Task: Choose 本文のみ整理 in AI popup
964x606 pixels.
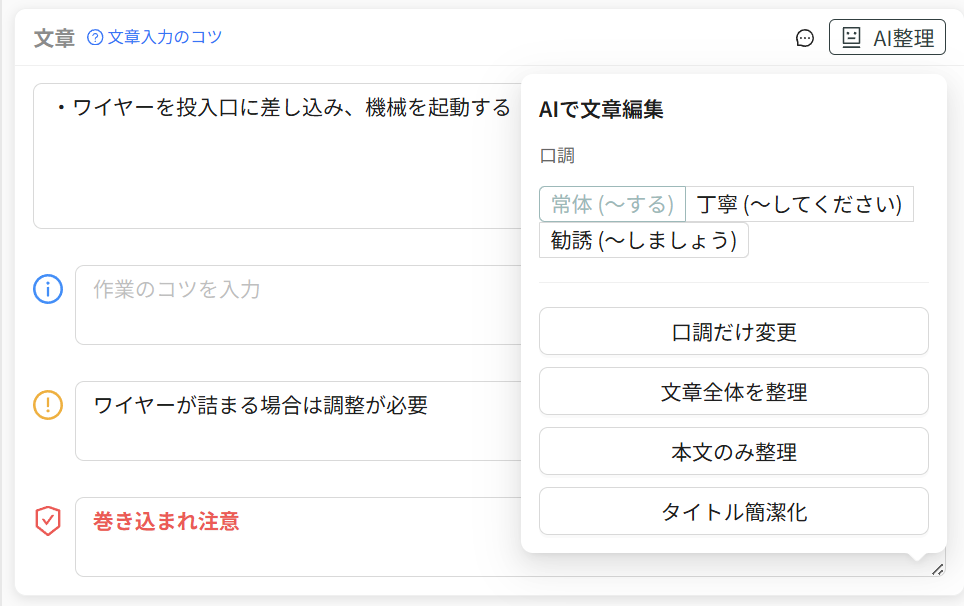Action: tap(733, 451)
